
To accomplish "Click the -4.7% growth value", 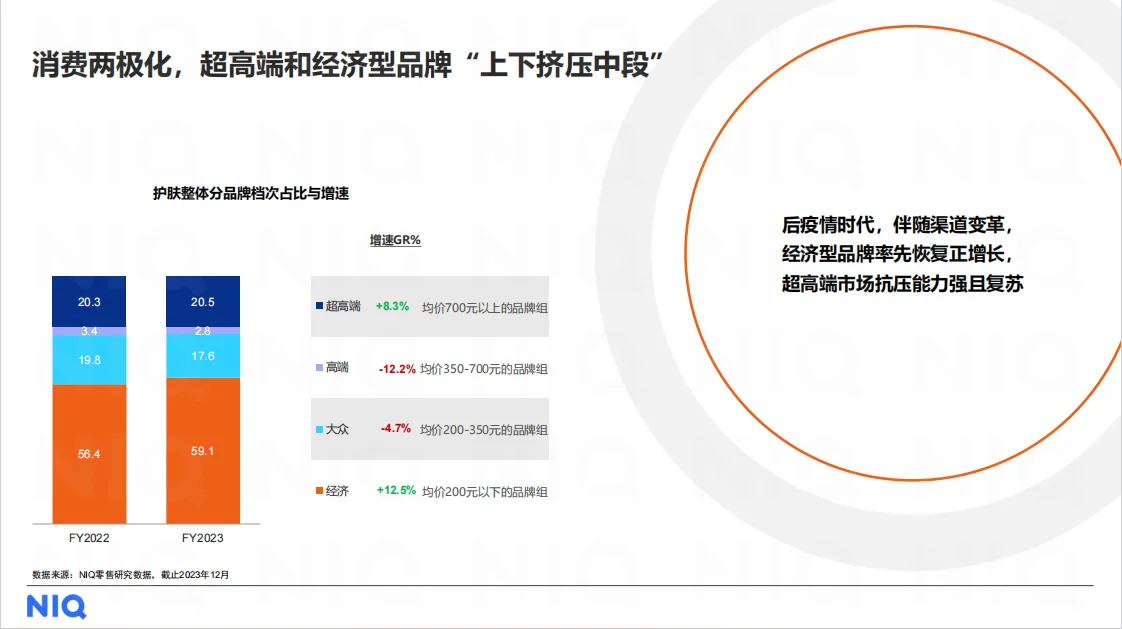I will (396, 429).
